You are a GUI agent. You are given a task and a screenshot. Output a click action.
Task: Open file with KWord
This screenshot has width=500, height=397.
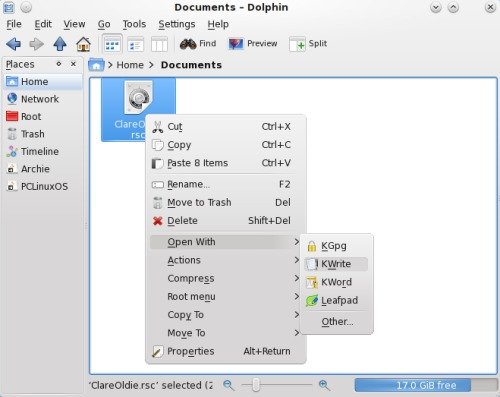(x=336, y=282)
